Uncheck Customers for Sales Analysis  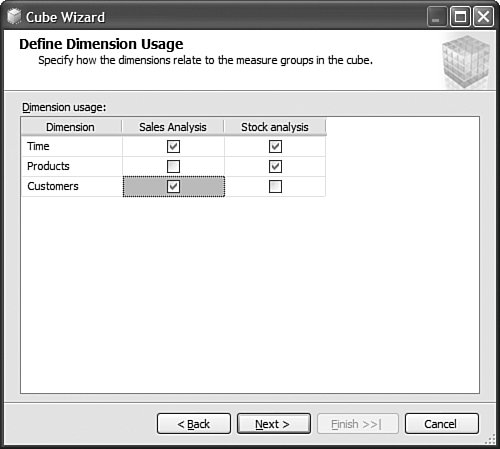tap(173, 186)
